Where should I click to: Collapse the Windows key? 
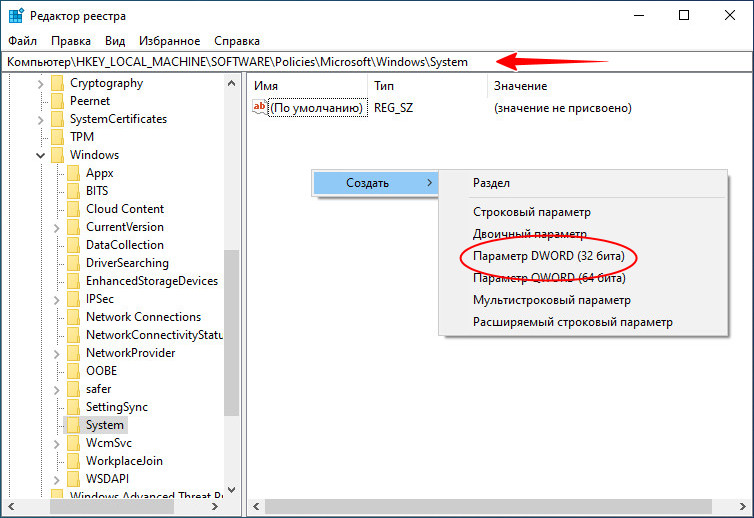coord(40,155)
